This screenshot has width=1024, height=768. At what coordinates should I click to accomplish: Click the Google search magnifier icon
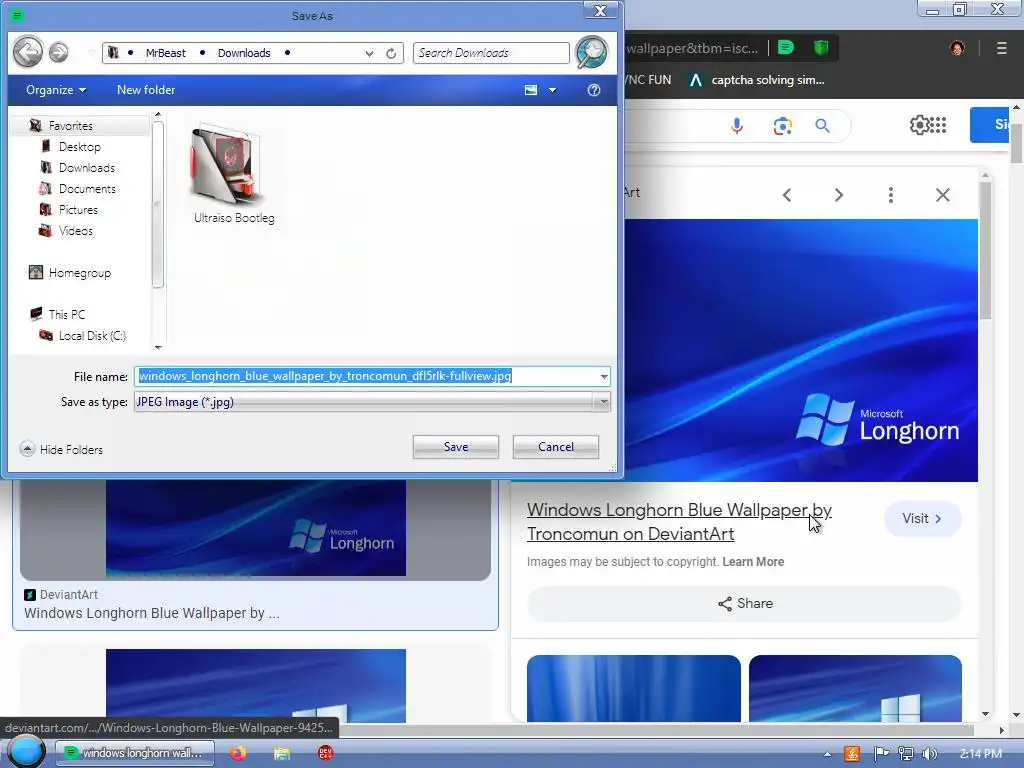[822, 125]
